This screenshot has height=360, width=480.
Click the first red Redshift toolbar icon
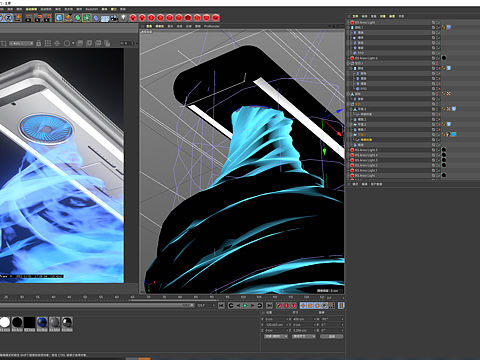(133, 17)
